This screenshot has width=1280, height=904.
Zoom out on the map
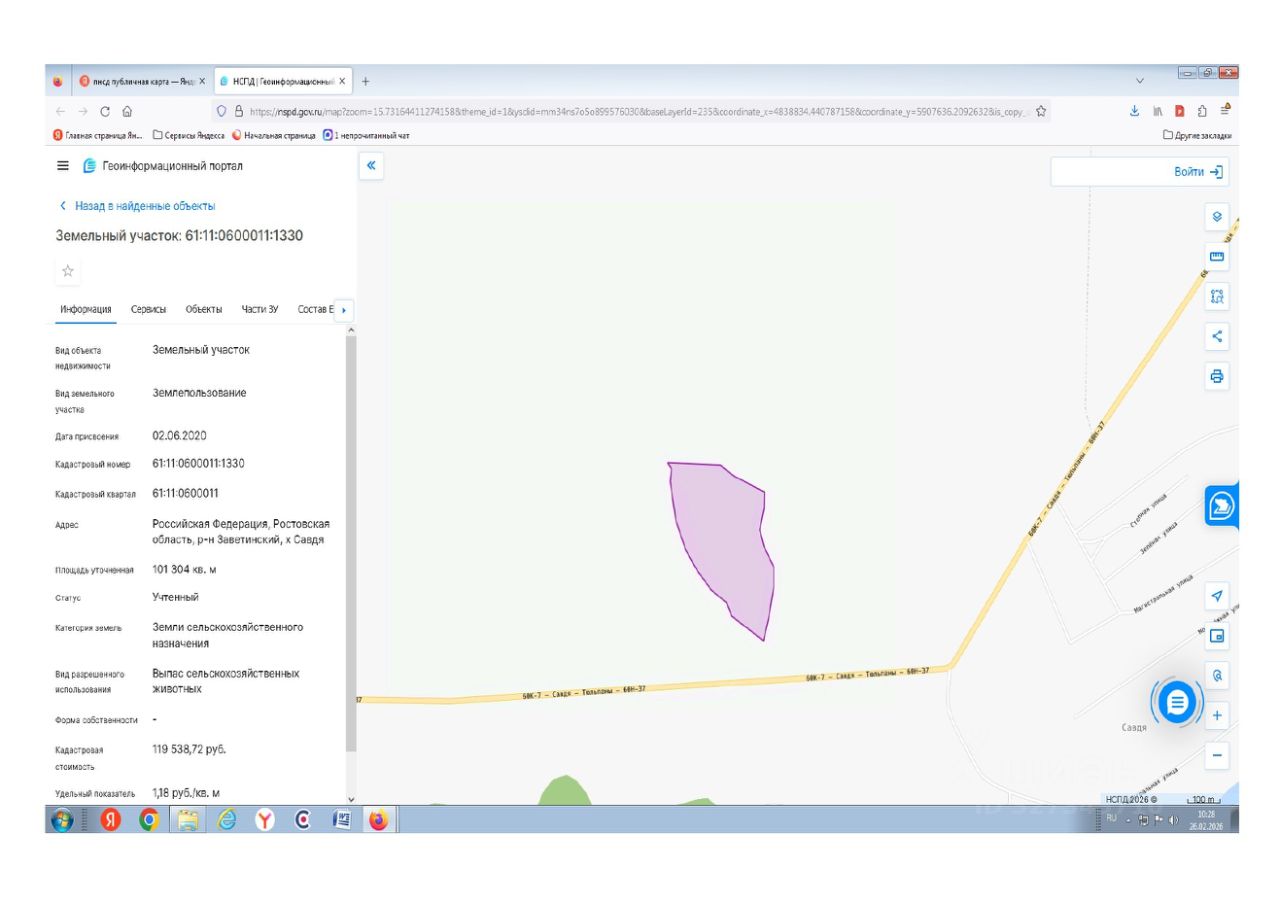coord(1217,756)
